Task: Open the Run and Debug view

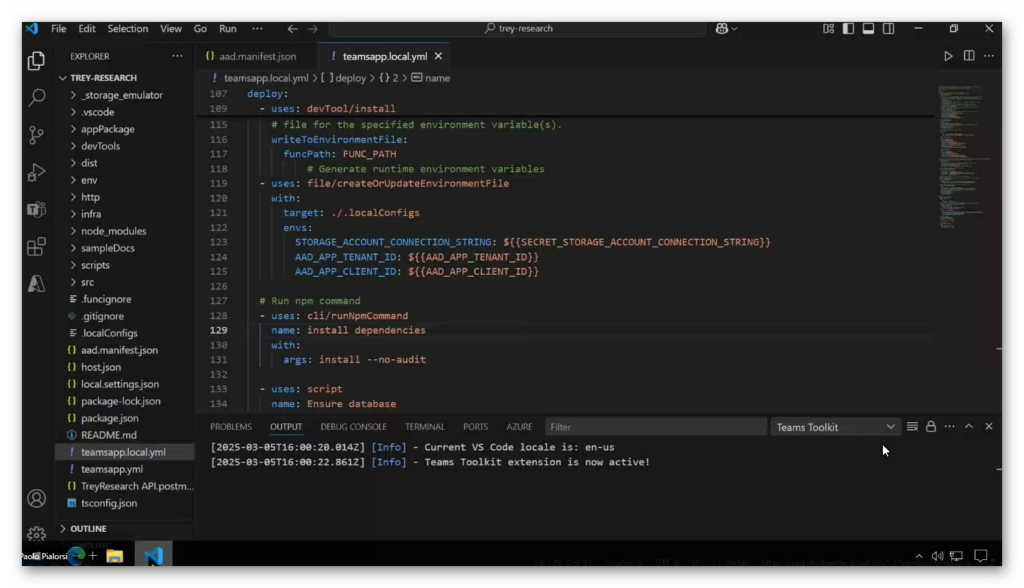Action: pyautogui.click(x=37, y=172)
